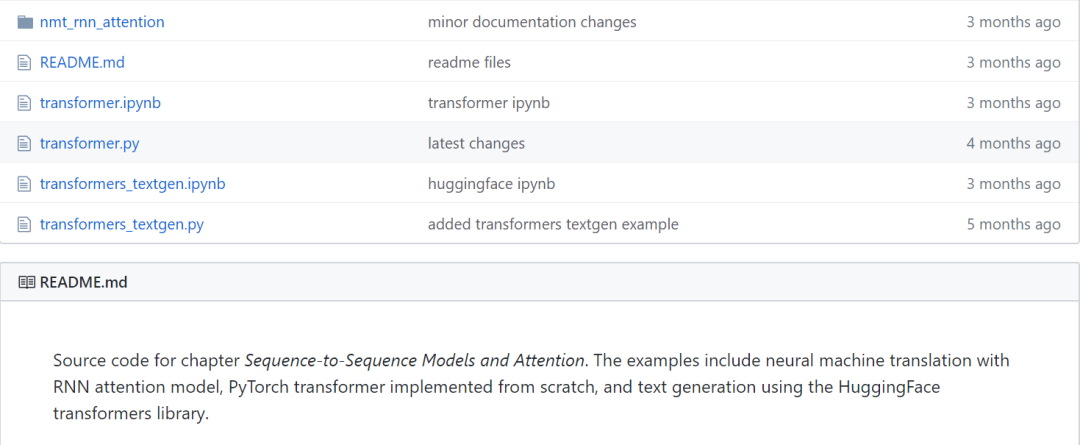Click the README.md file icon in list
The width and height of the screenshot is (1080, 445).
[x=25, y=62]
